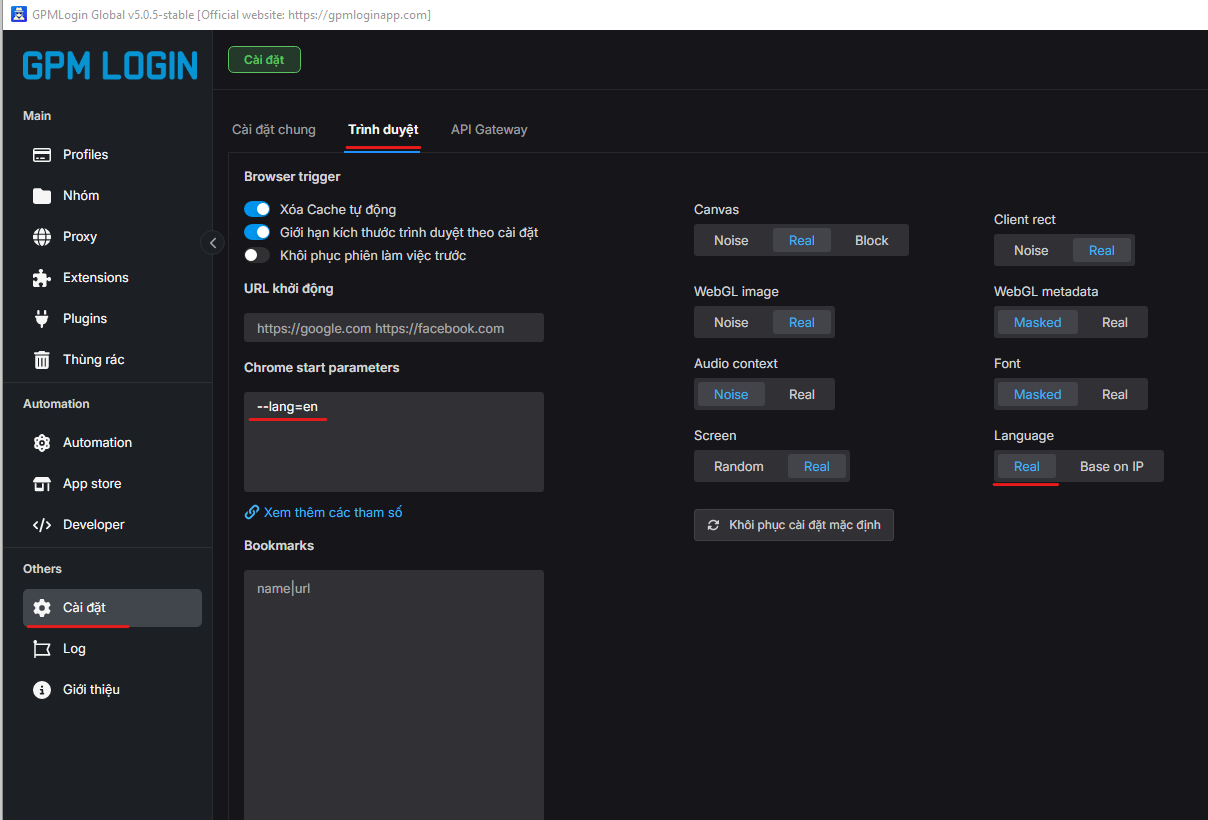Open Plugins via the plug icon

coord(42,319)
